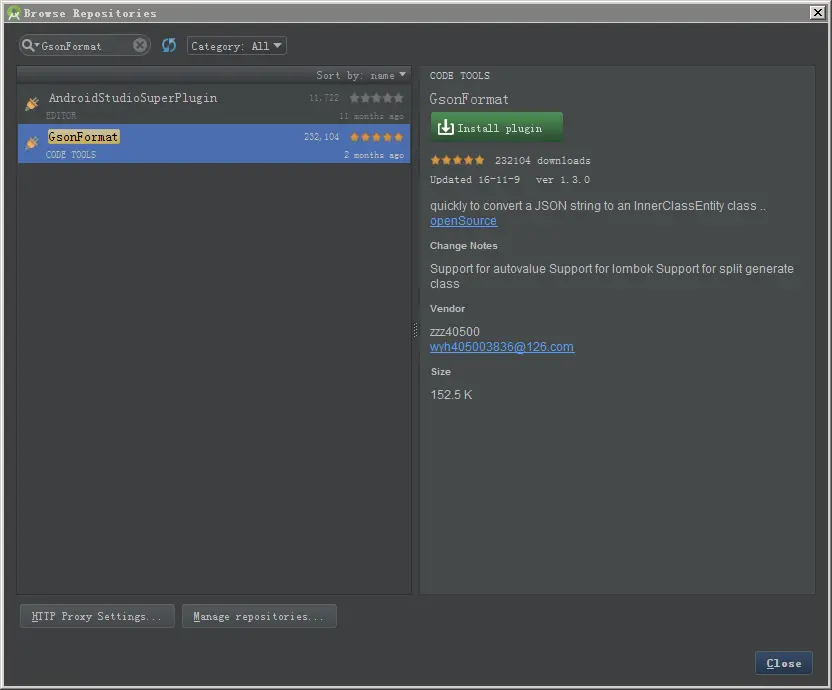Click star rating in GsonFormat list row
832x690 pixels.
[376, 137]
